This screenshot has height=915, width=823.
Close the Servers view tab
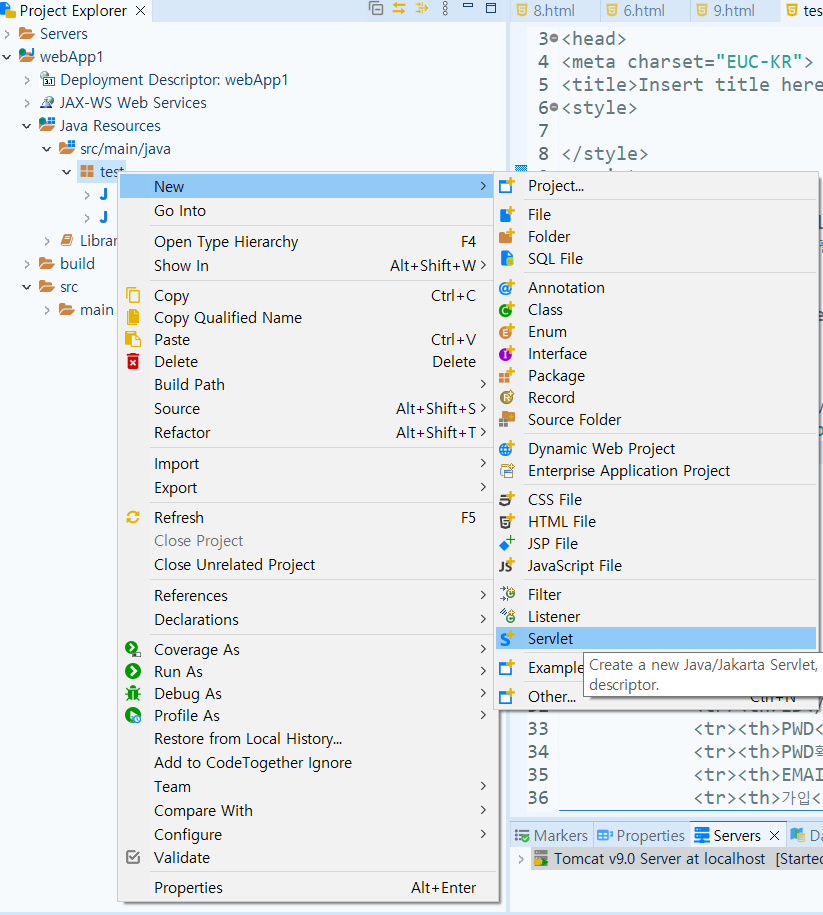(x=775, y=836)
